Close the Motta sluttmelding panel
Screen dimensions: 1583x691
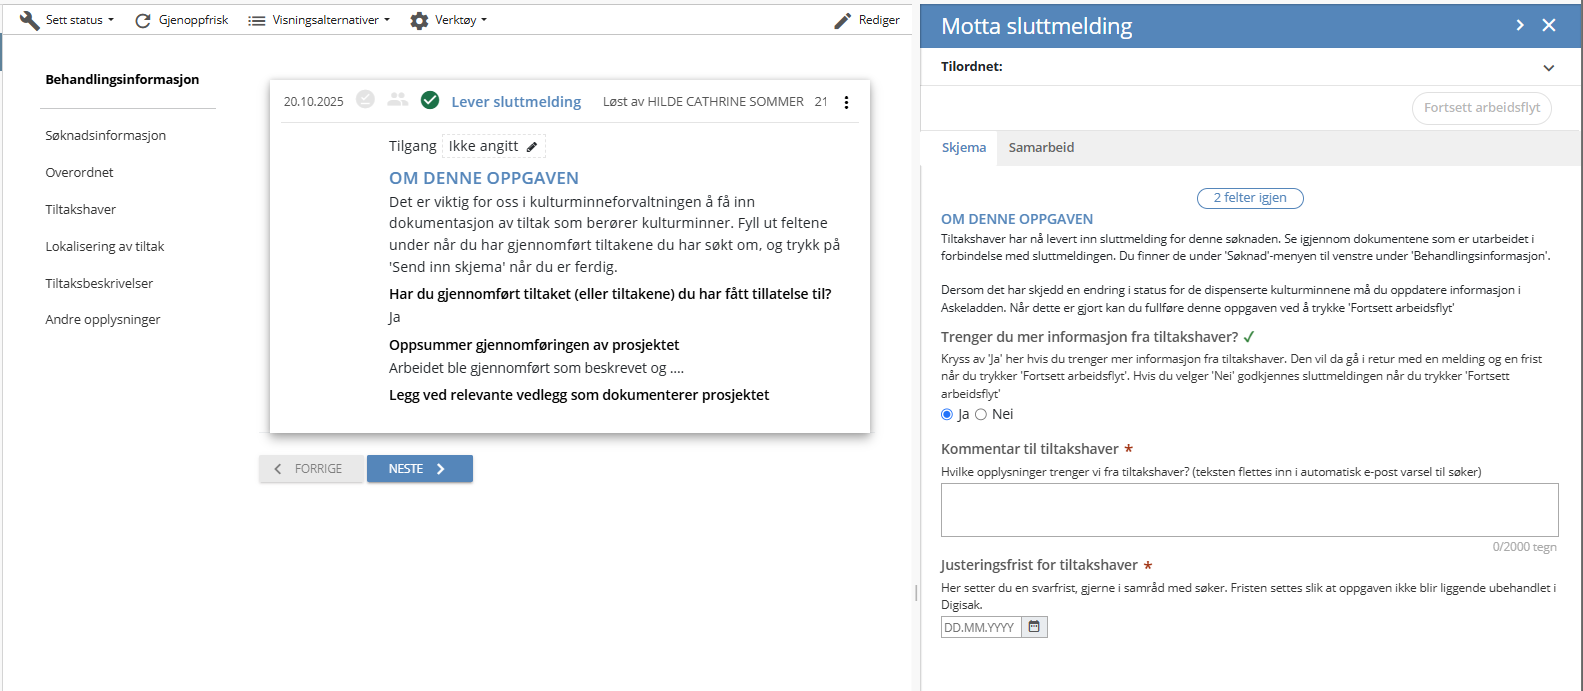click(1549, 26)
